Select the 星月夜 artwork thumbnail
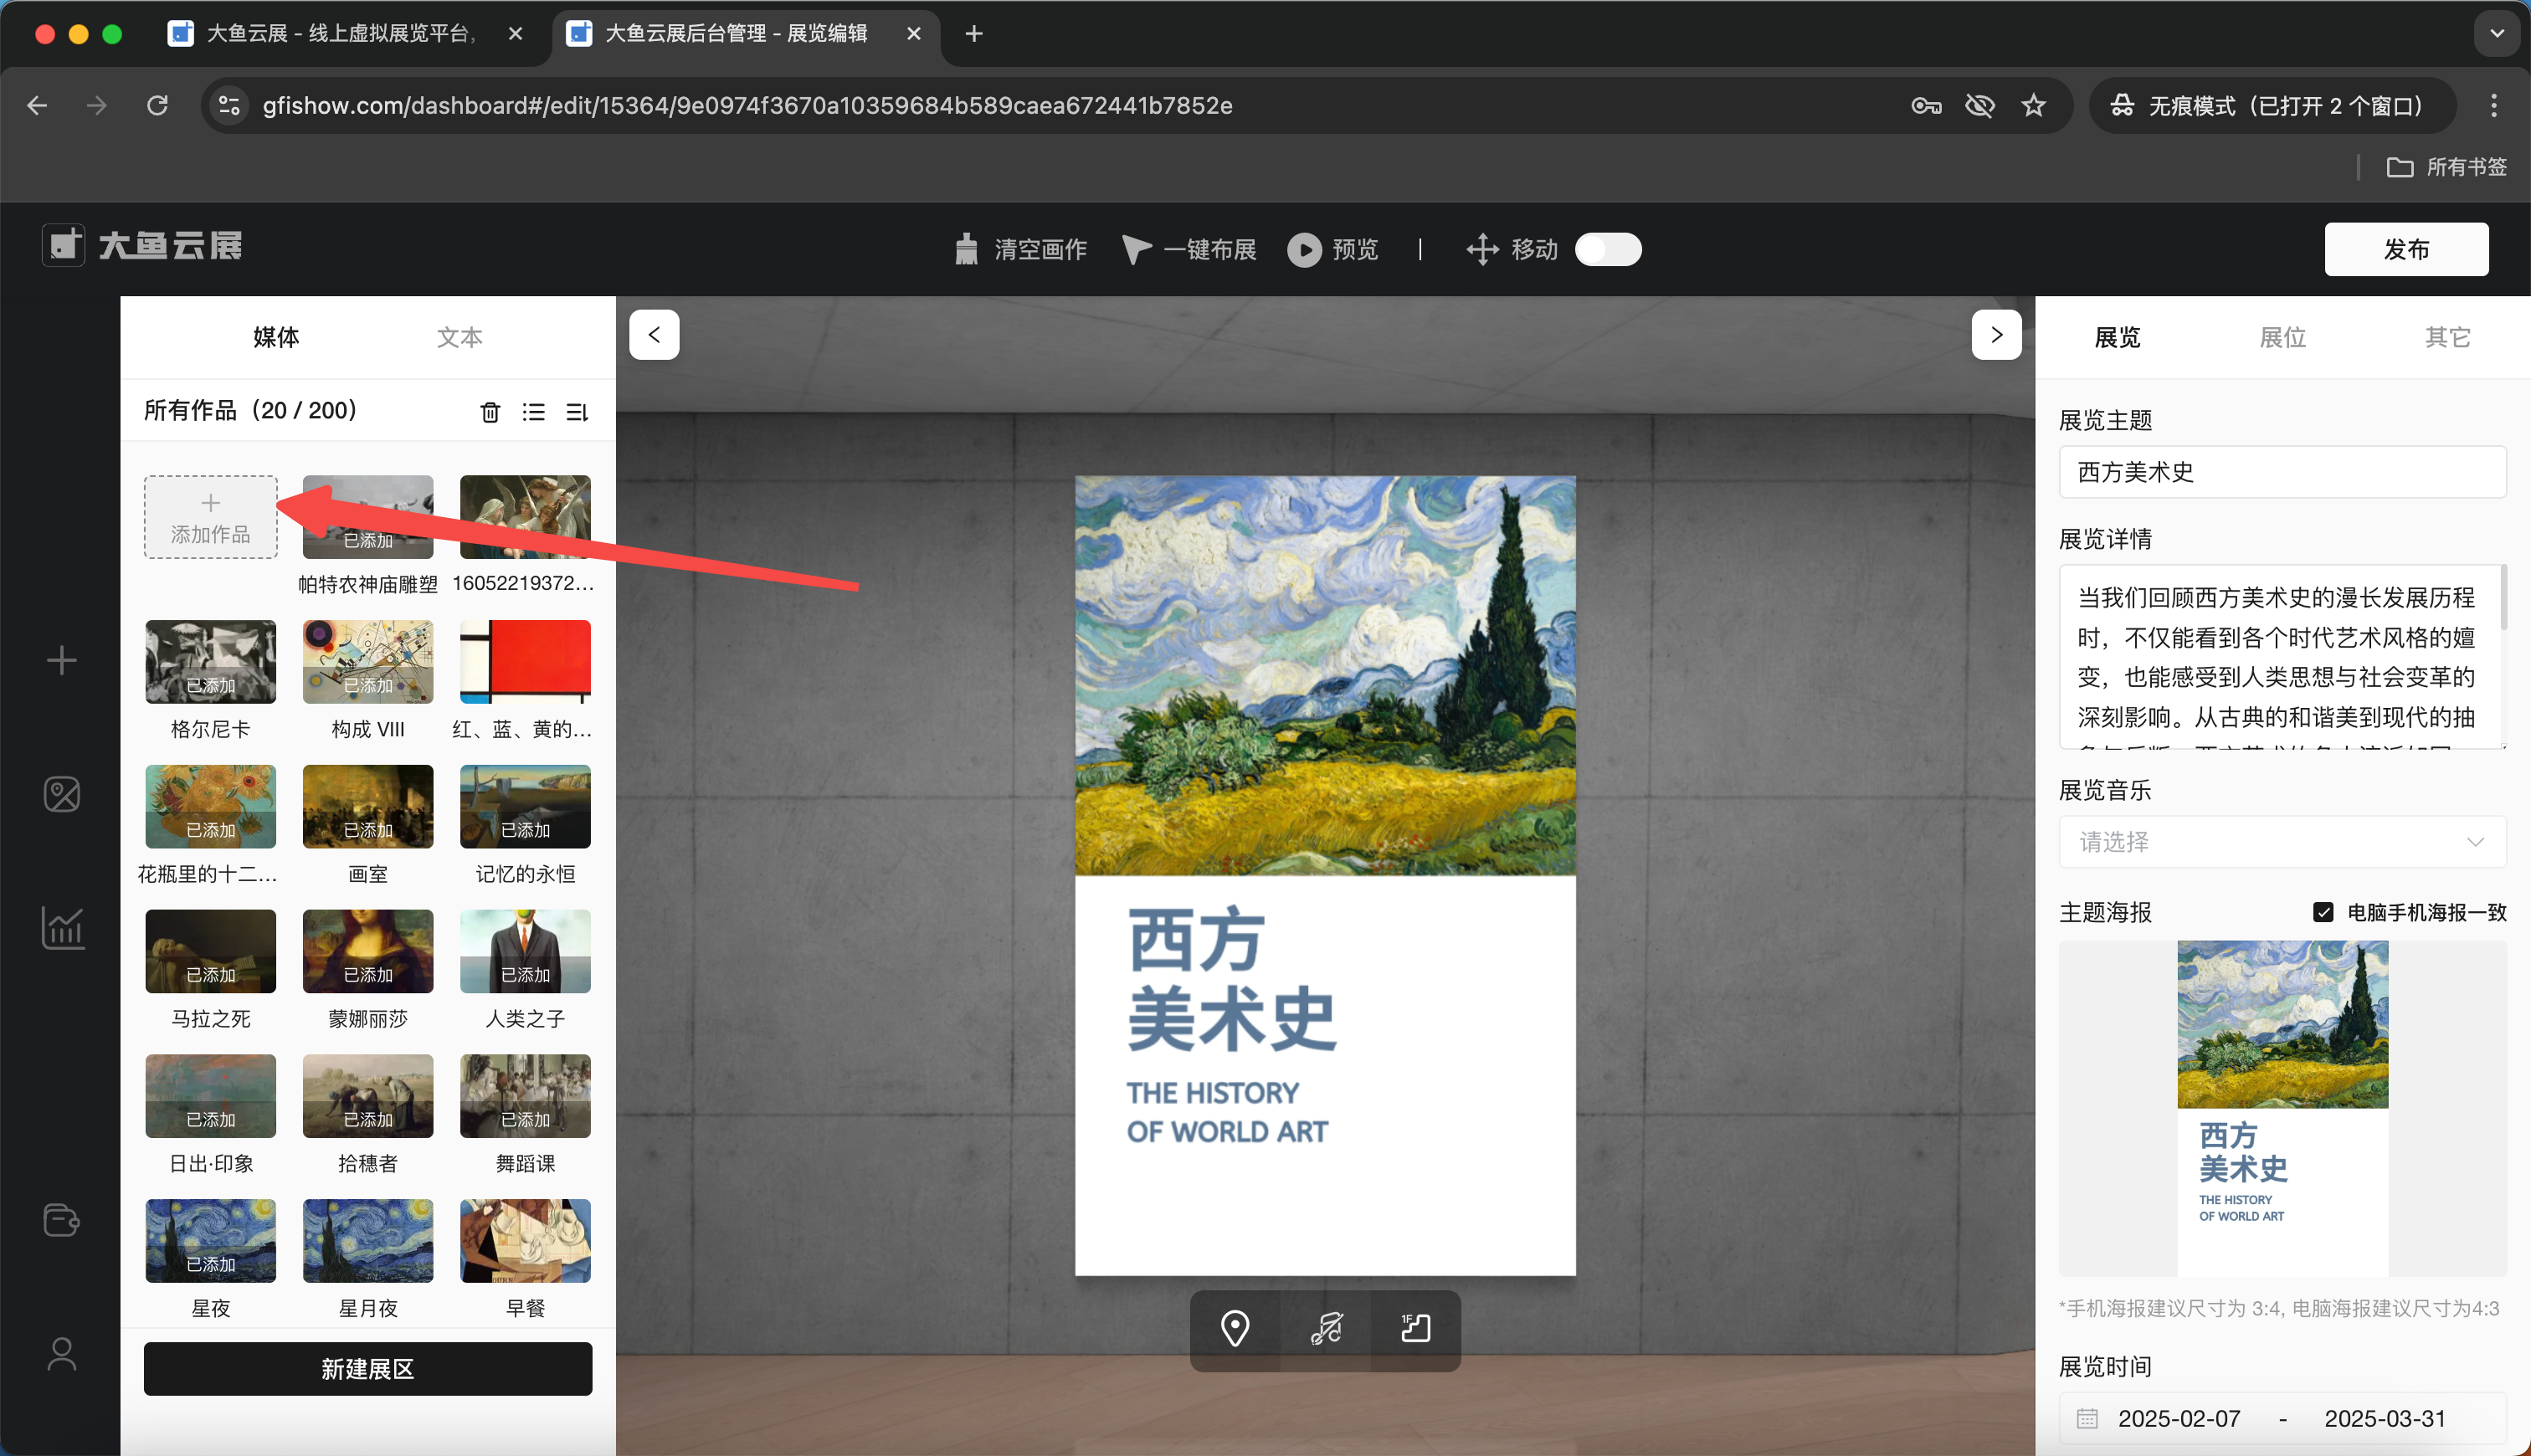The width and height of the screenshot is (2531, 1456). pyautogui.click(x=368, y=1240)
